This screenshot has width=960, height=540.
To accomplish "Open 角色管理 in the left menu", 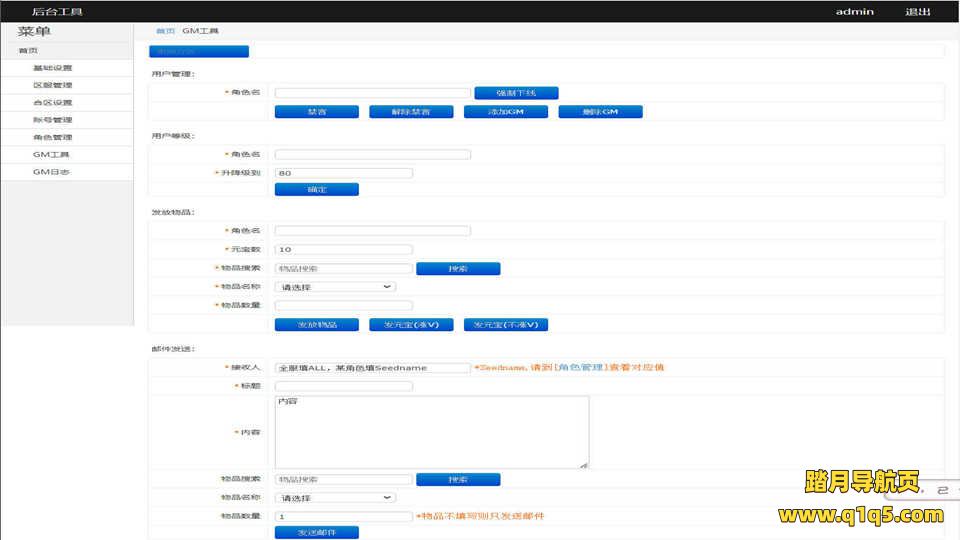I will (x=52, y=137).
